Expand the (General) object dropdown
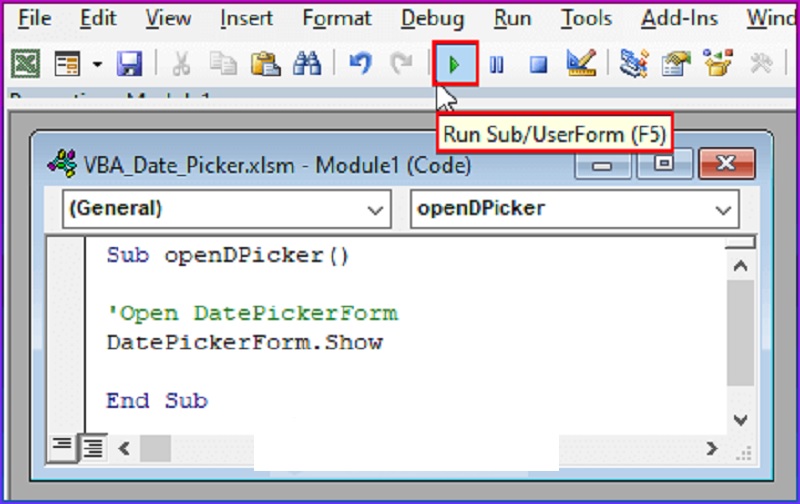Image resolution: width=800 pixels, height=504 pixels. click(376, 211)
